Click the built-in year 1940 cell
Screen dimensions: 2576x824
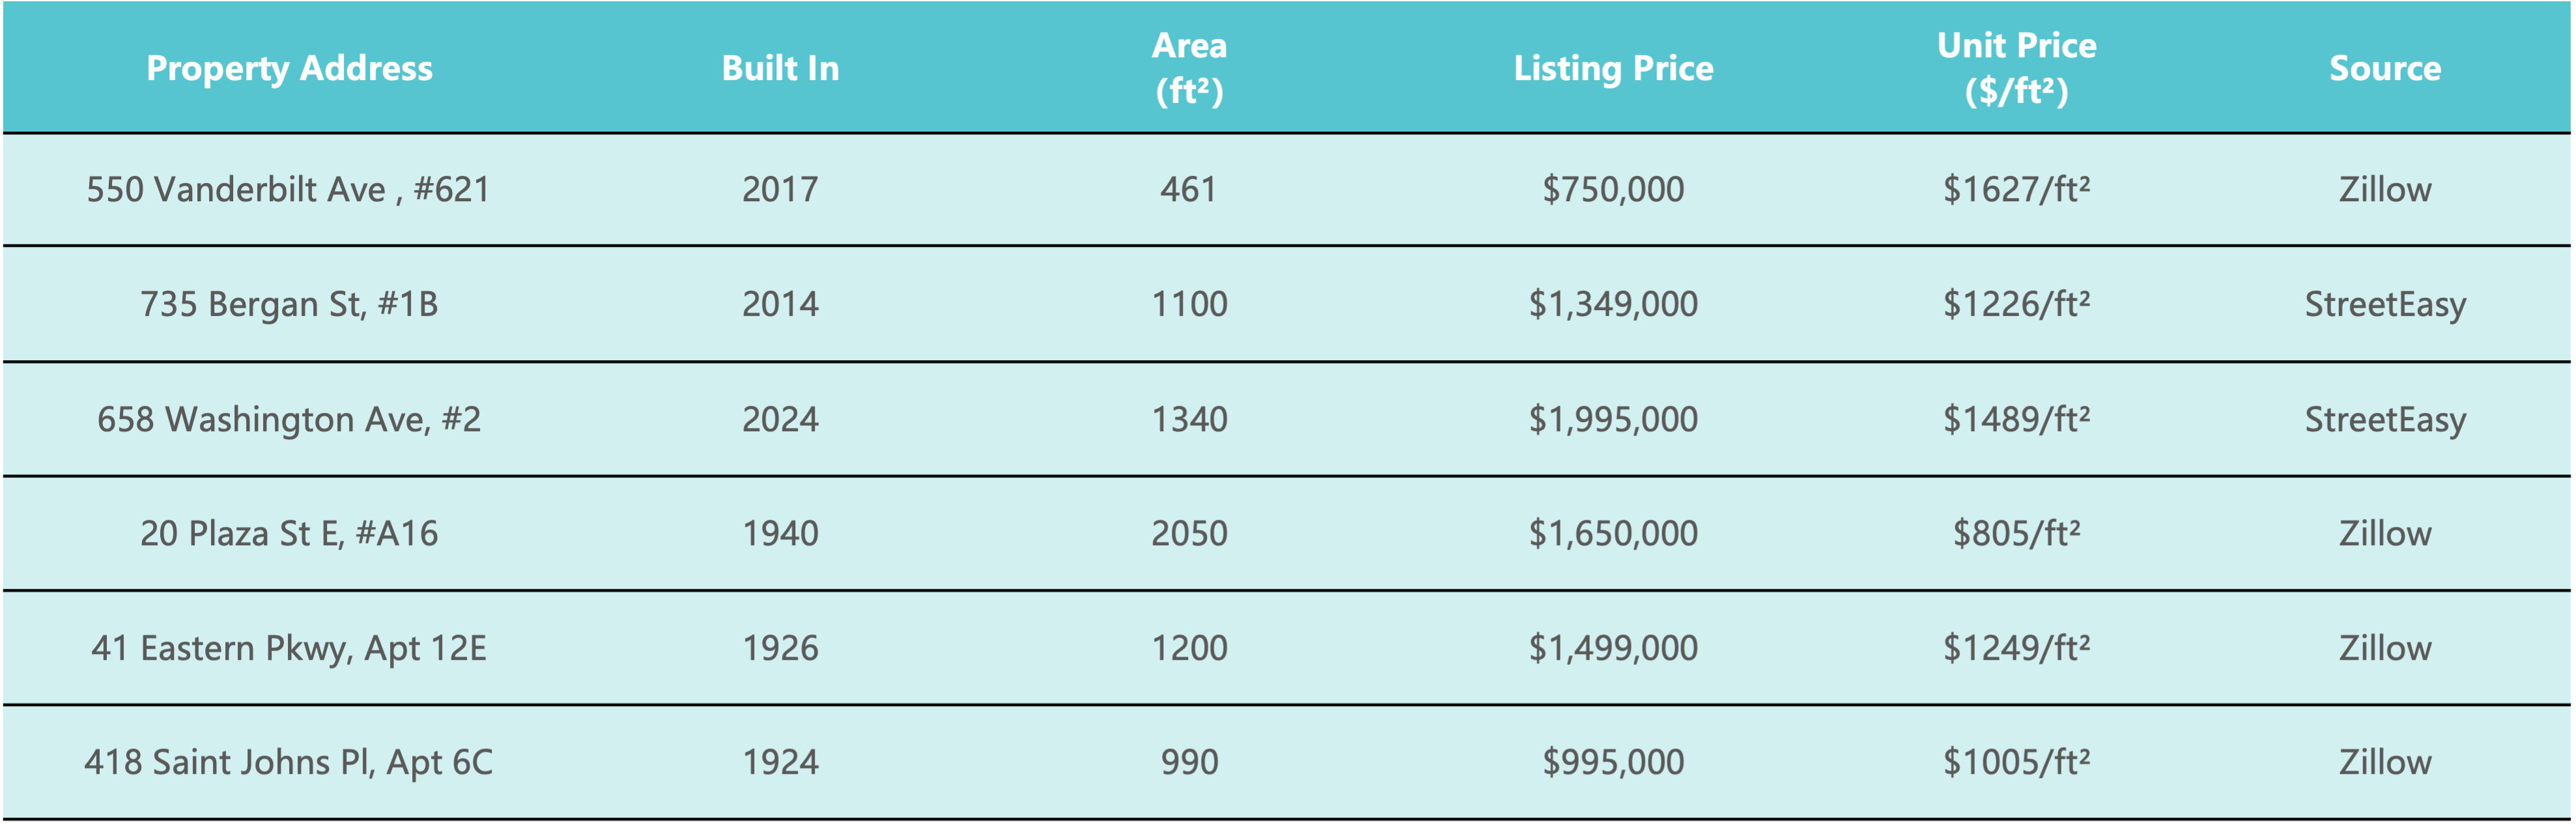[780, 533]
